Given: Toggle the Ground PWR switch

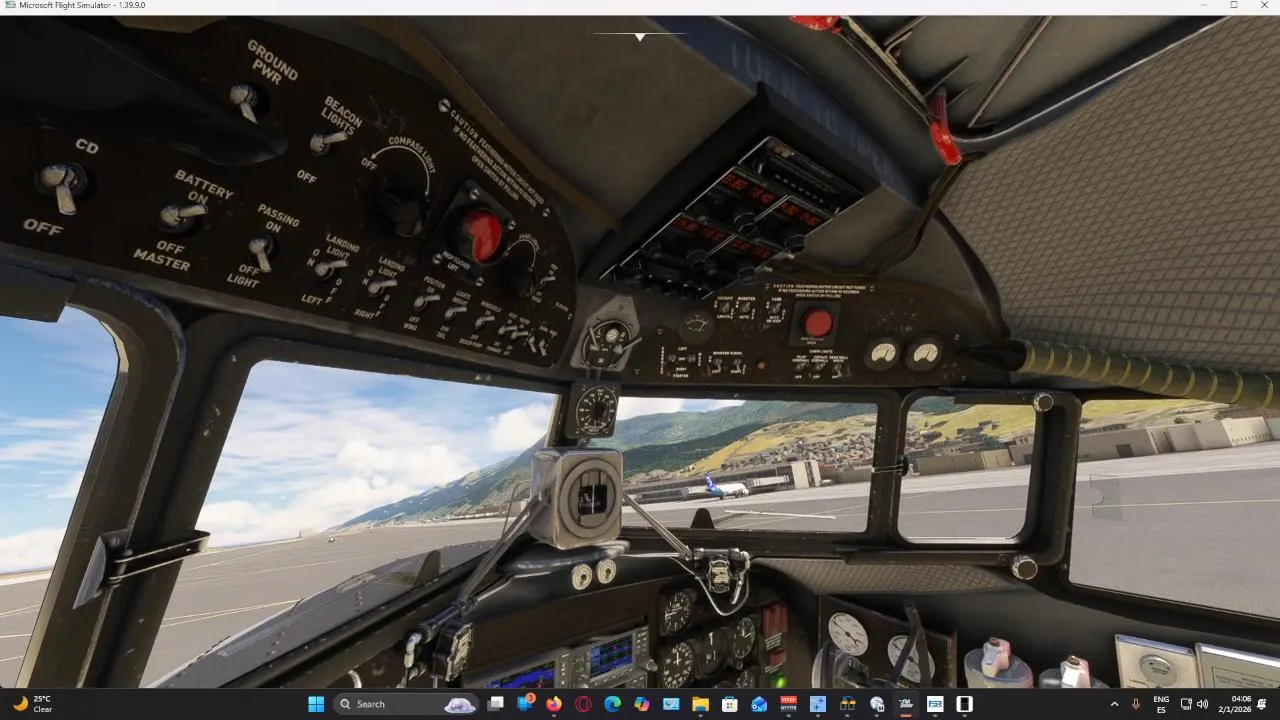Looking at the screenshot, I should [x=244, y=101].
